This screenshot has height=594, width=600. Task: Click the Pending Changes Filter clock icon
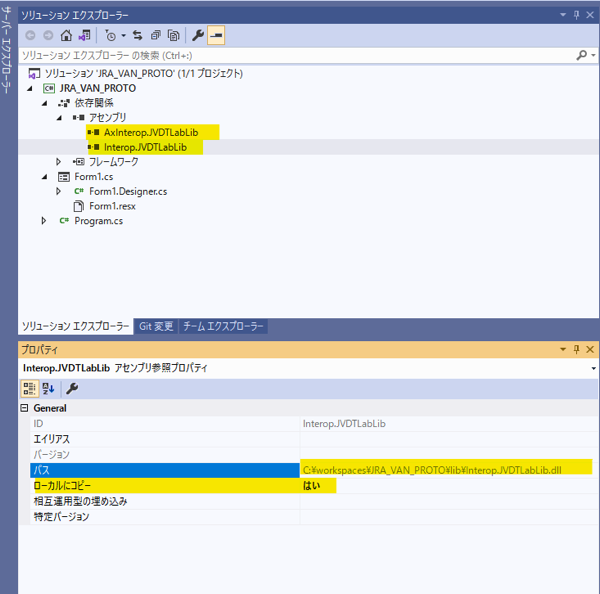point(110,35)
